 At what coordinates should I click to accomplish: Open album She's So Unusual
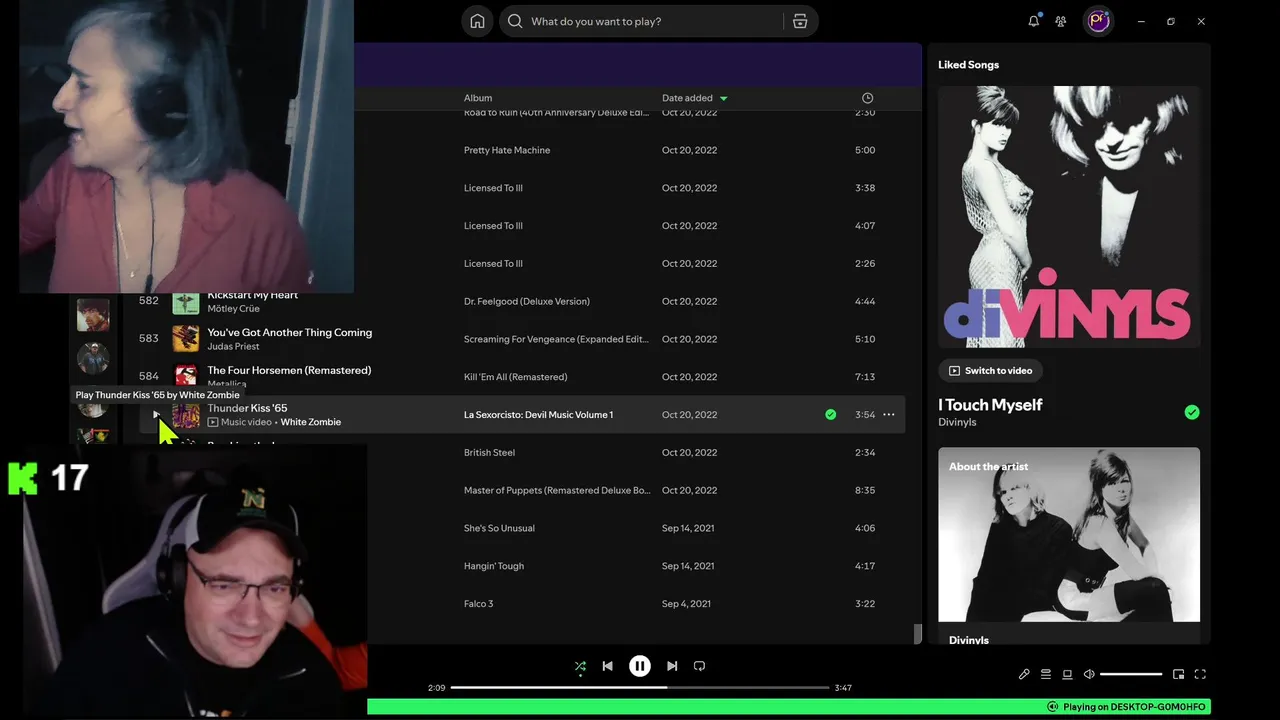coord(499,528)
